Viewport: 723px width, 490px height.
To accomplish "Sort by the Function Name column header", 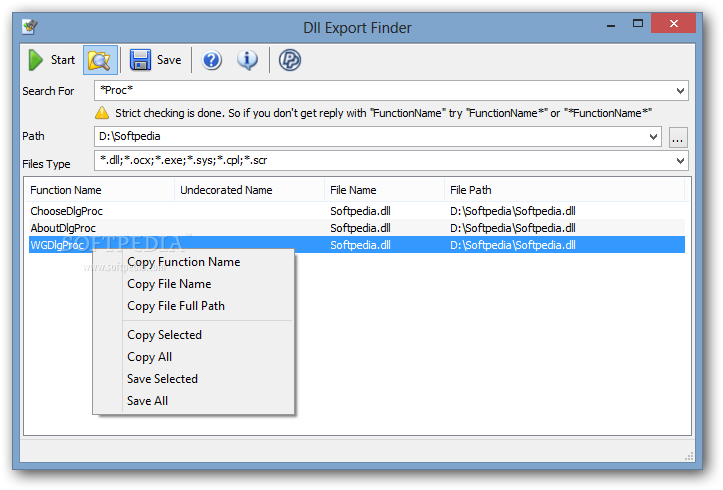I will [100, 190].
